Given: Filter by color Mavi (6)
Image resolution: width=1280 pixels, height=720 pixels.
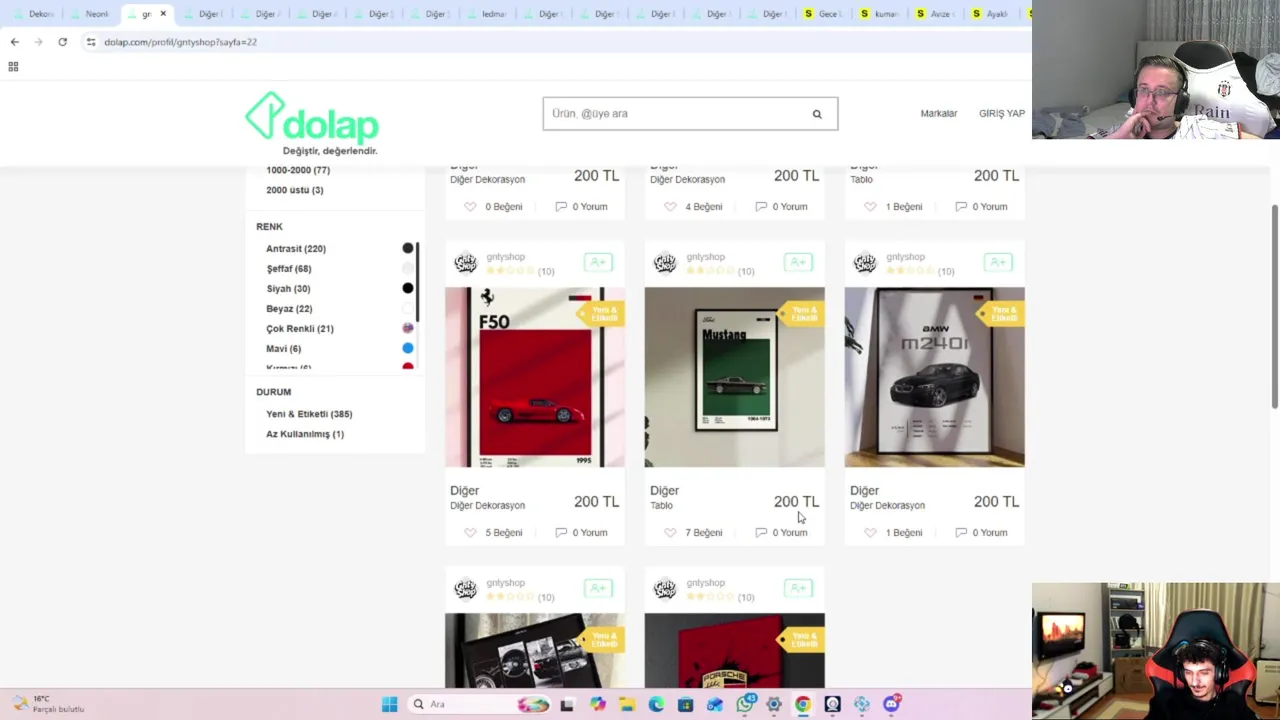Looking at the screenshot, I should click(284, 349).
